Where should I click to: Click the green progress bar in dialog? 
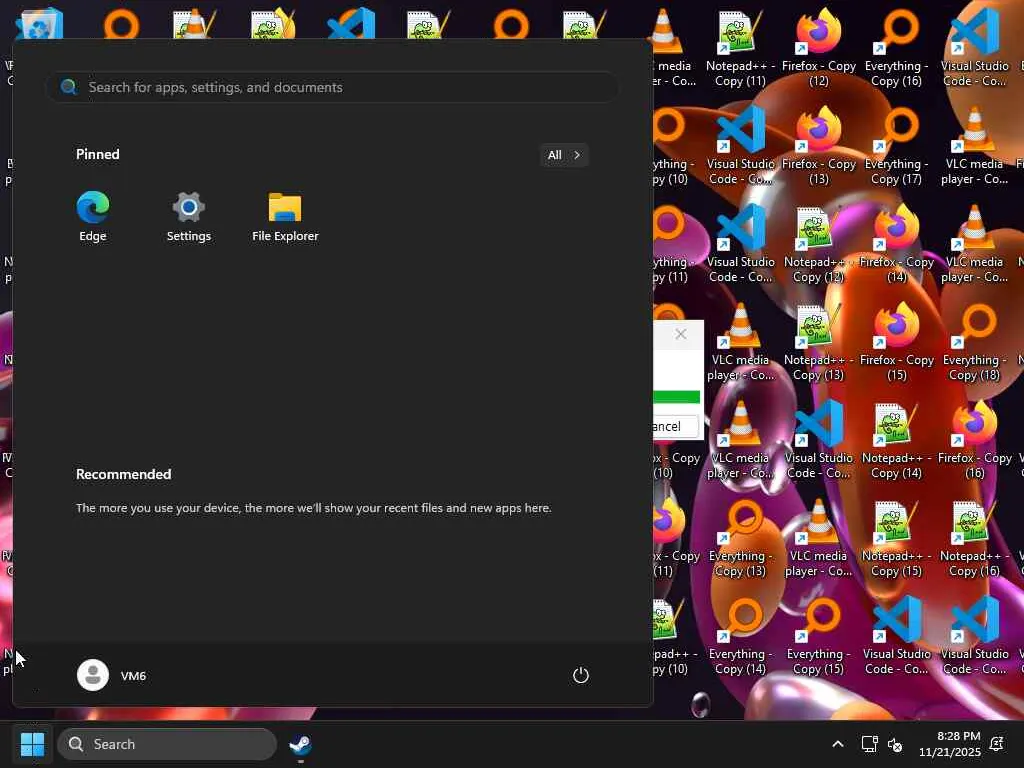click(677, 397)
